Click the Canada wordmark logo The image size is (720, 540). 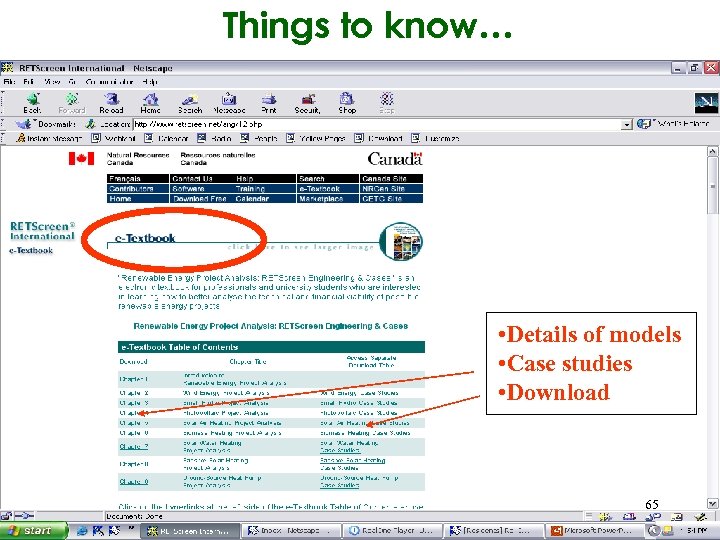point(395,159)
